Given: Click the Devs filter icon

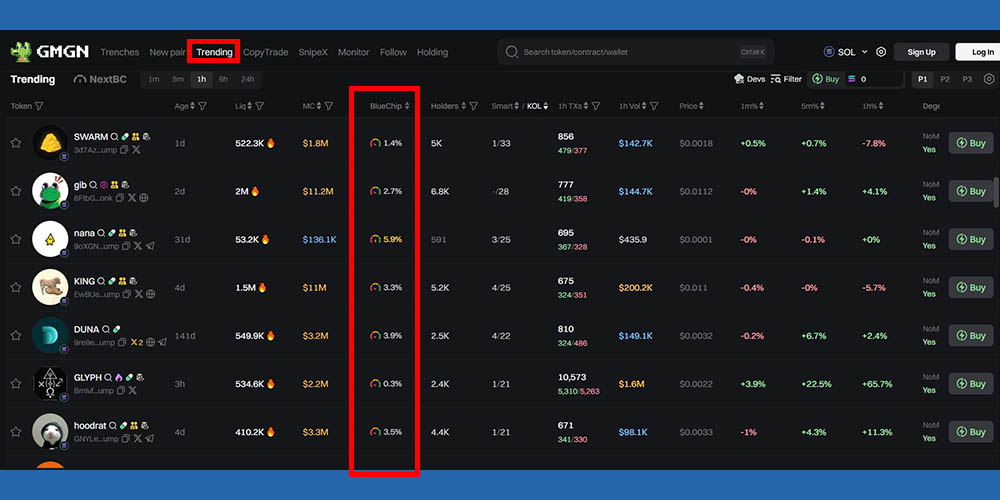Looking at the screenshot, I should [749, 79].
